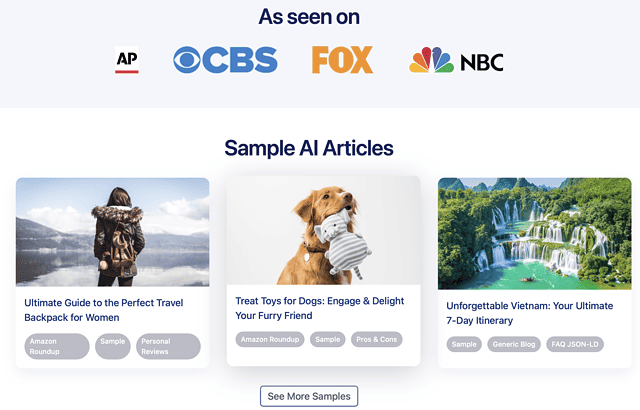Click the FOX logo
This screenshot has height=410, width=640.
342,60
